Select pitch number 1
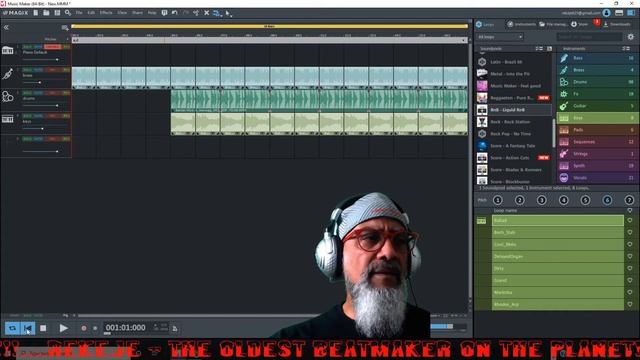 pos(498,200)
